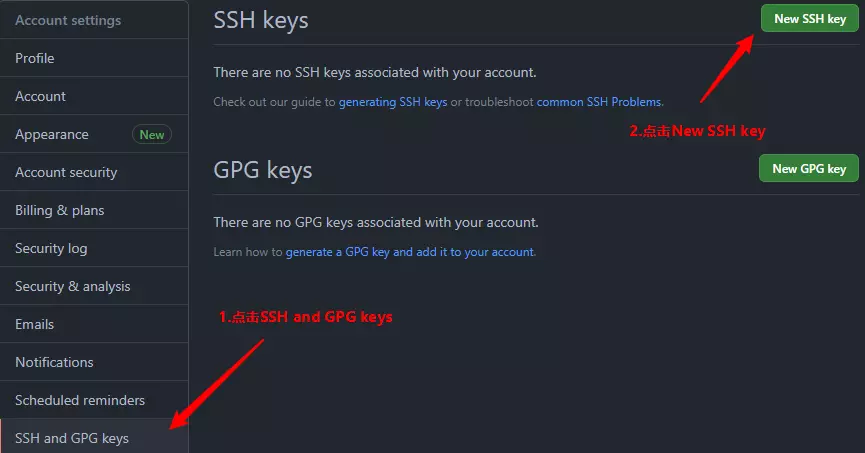The image size is (865, 453).
Task: Go to Account in the sidebar
Action: pos(40,96)
